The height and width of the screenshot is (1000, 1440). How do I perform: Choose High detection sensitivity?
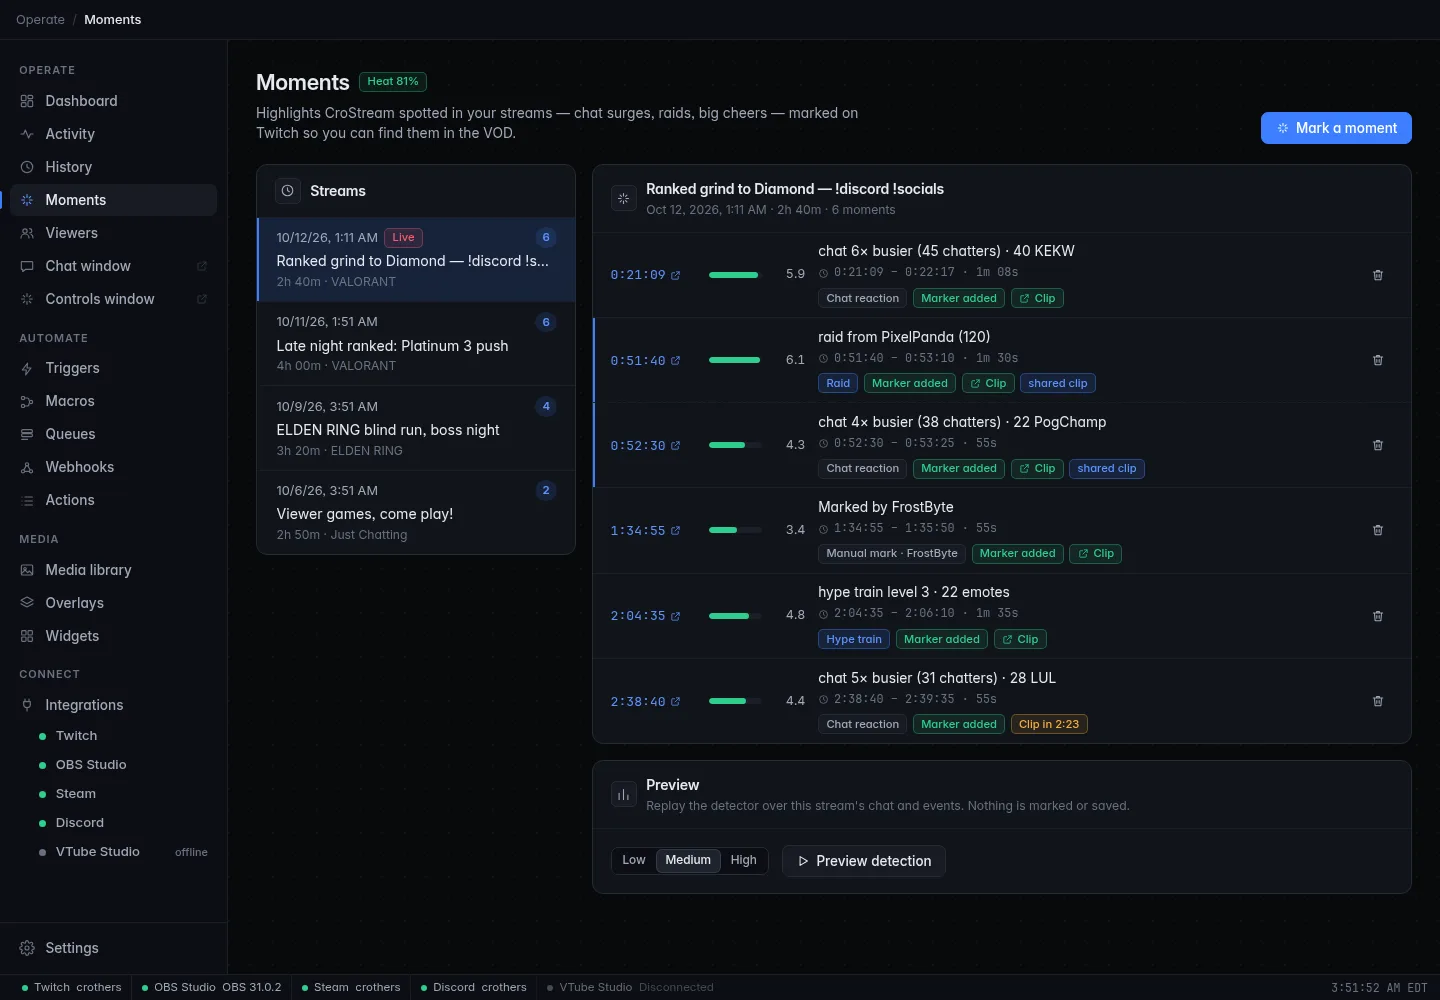click(743, 860)
